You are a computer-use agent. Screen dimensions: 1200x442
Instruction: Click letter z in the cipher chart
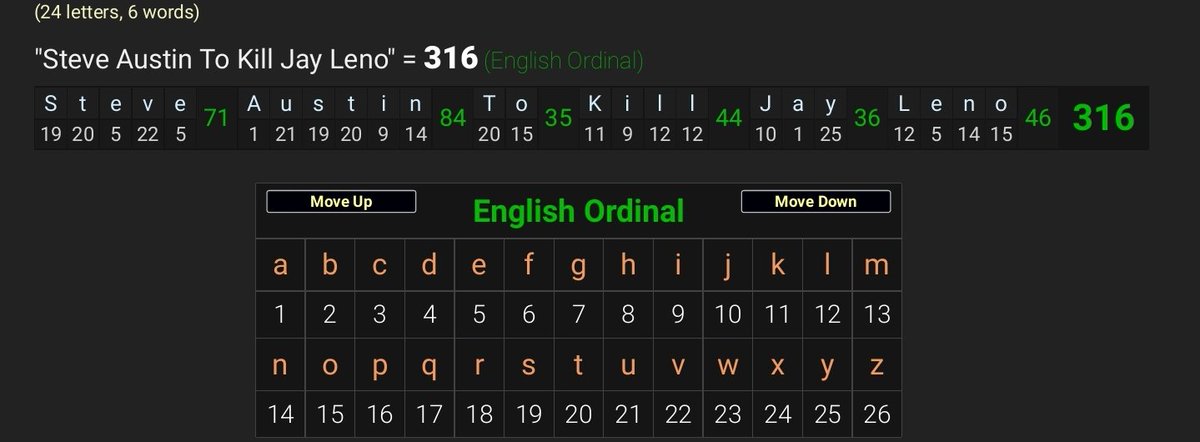[x=877, y=366]
